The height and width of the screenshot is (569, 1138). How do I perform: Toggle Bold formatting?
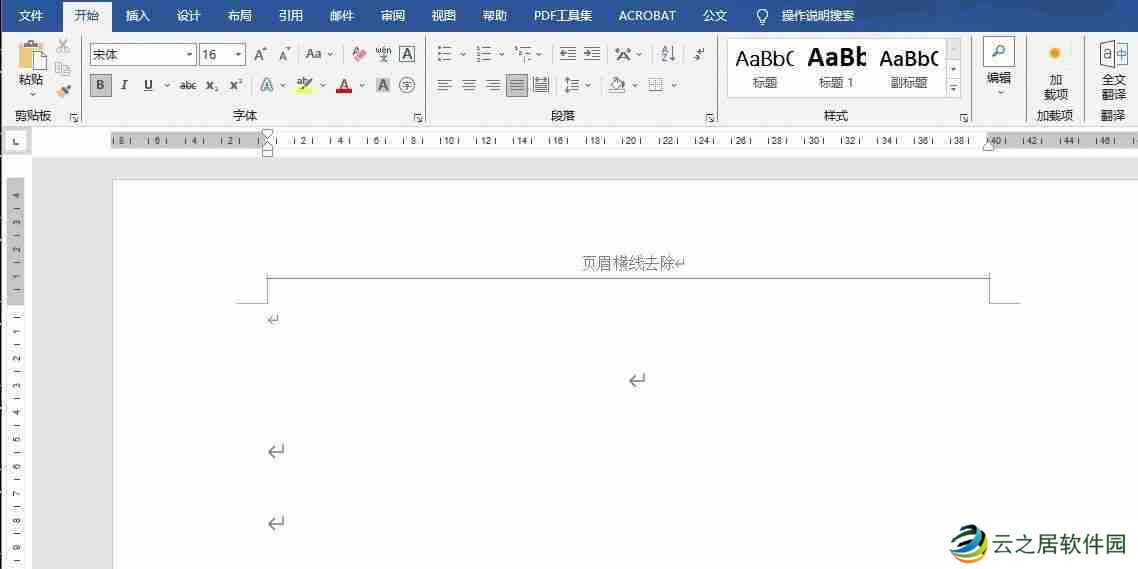[x=100, y=86]
